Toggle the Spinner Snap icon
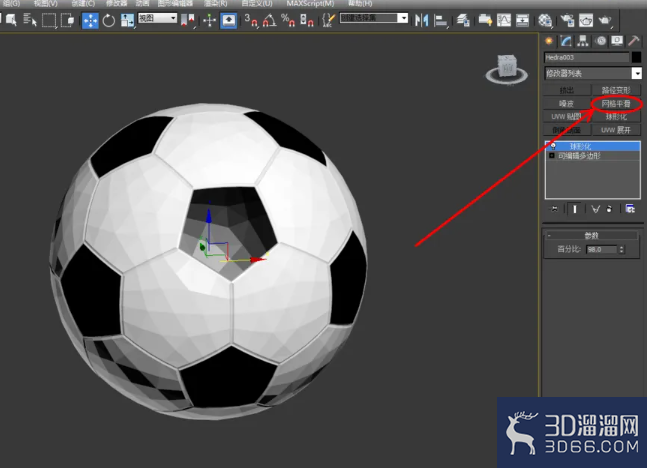This screenshot has height=468, width=647. (306, 20)
